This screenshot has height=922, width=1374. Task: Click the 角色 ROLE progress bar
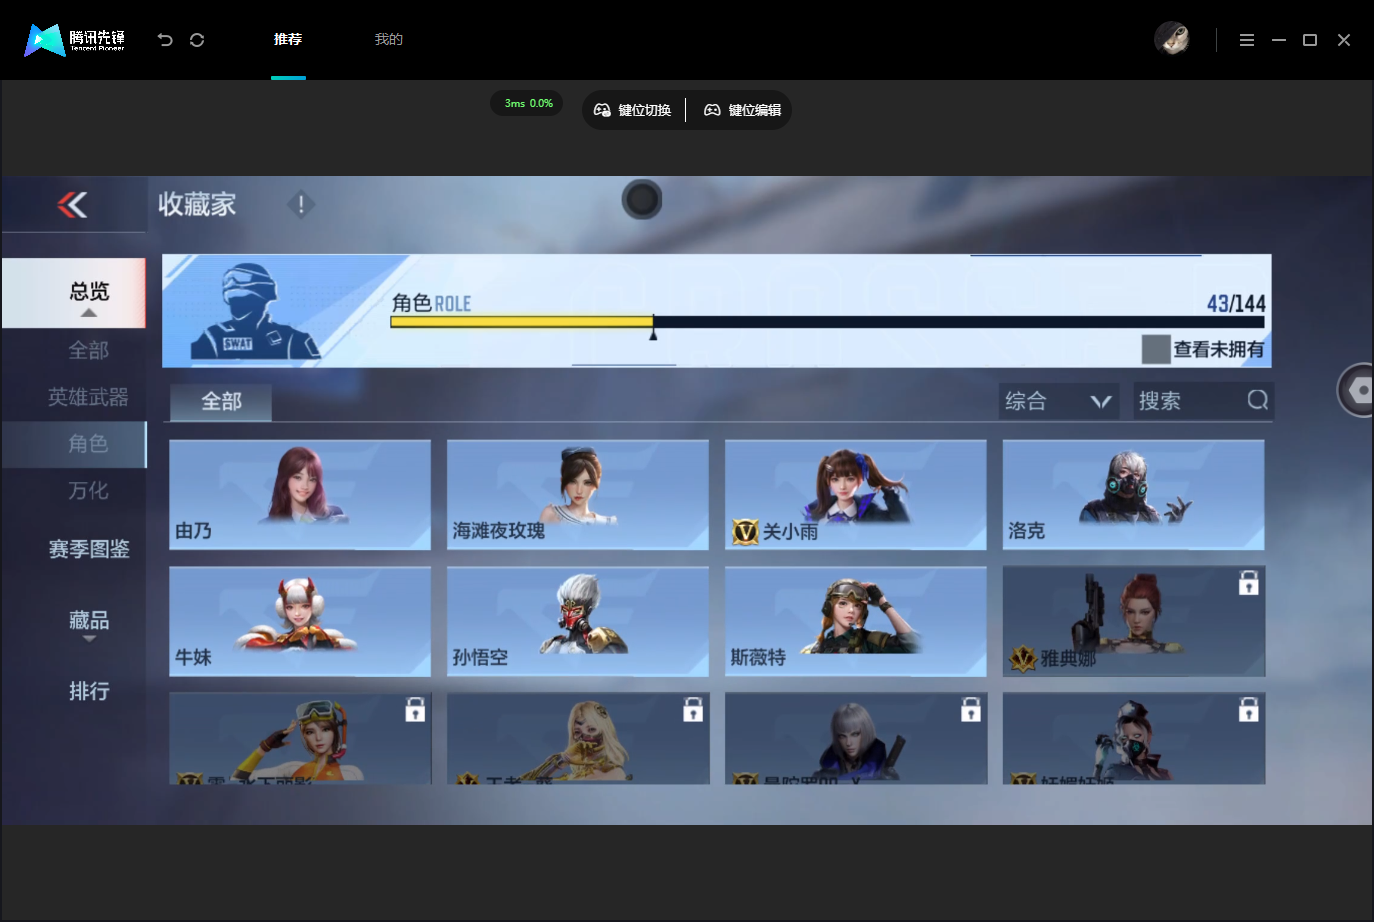[x=827, y=322]
